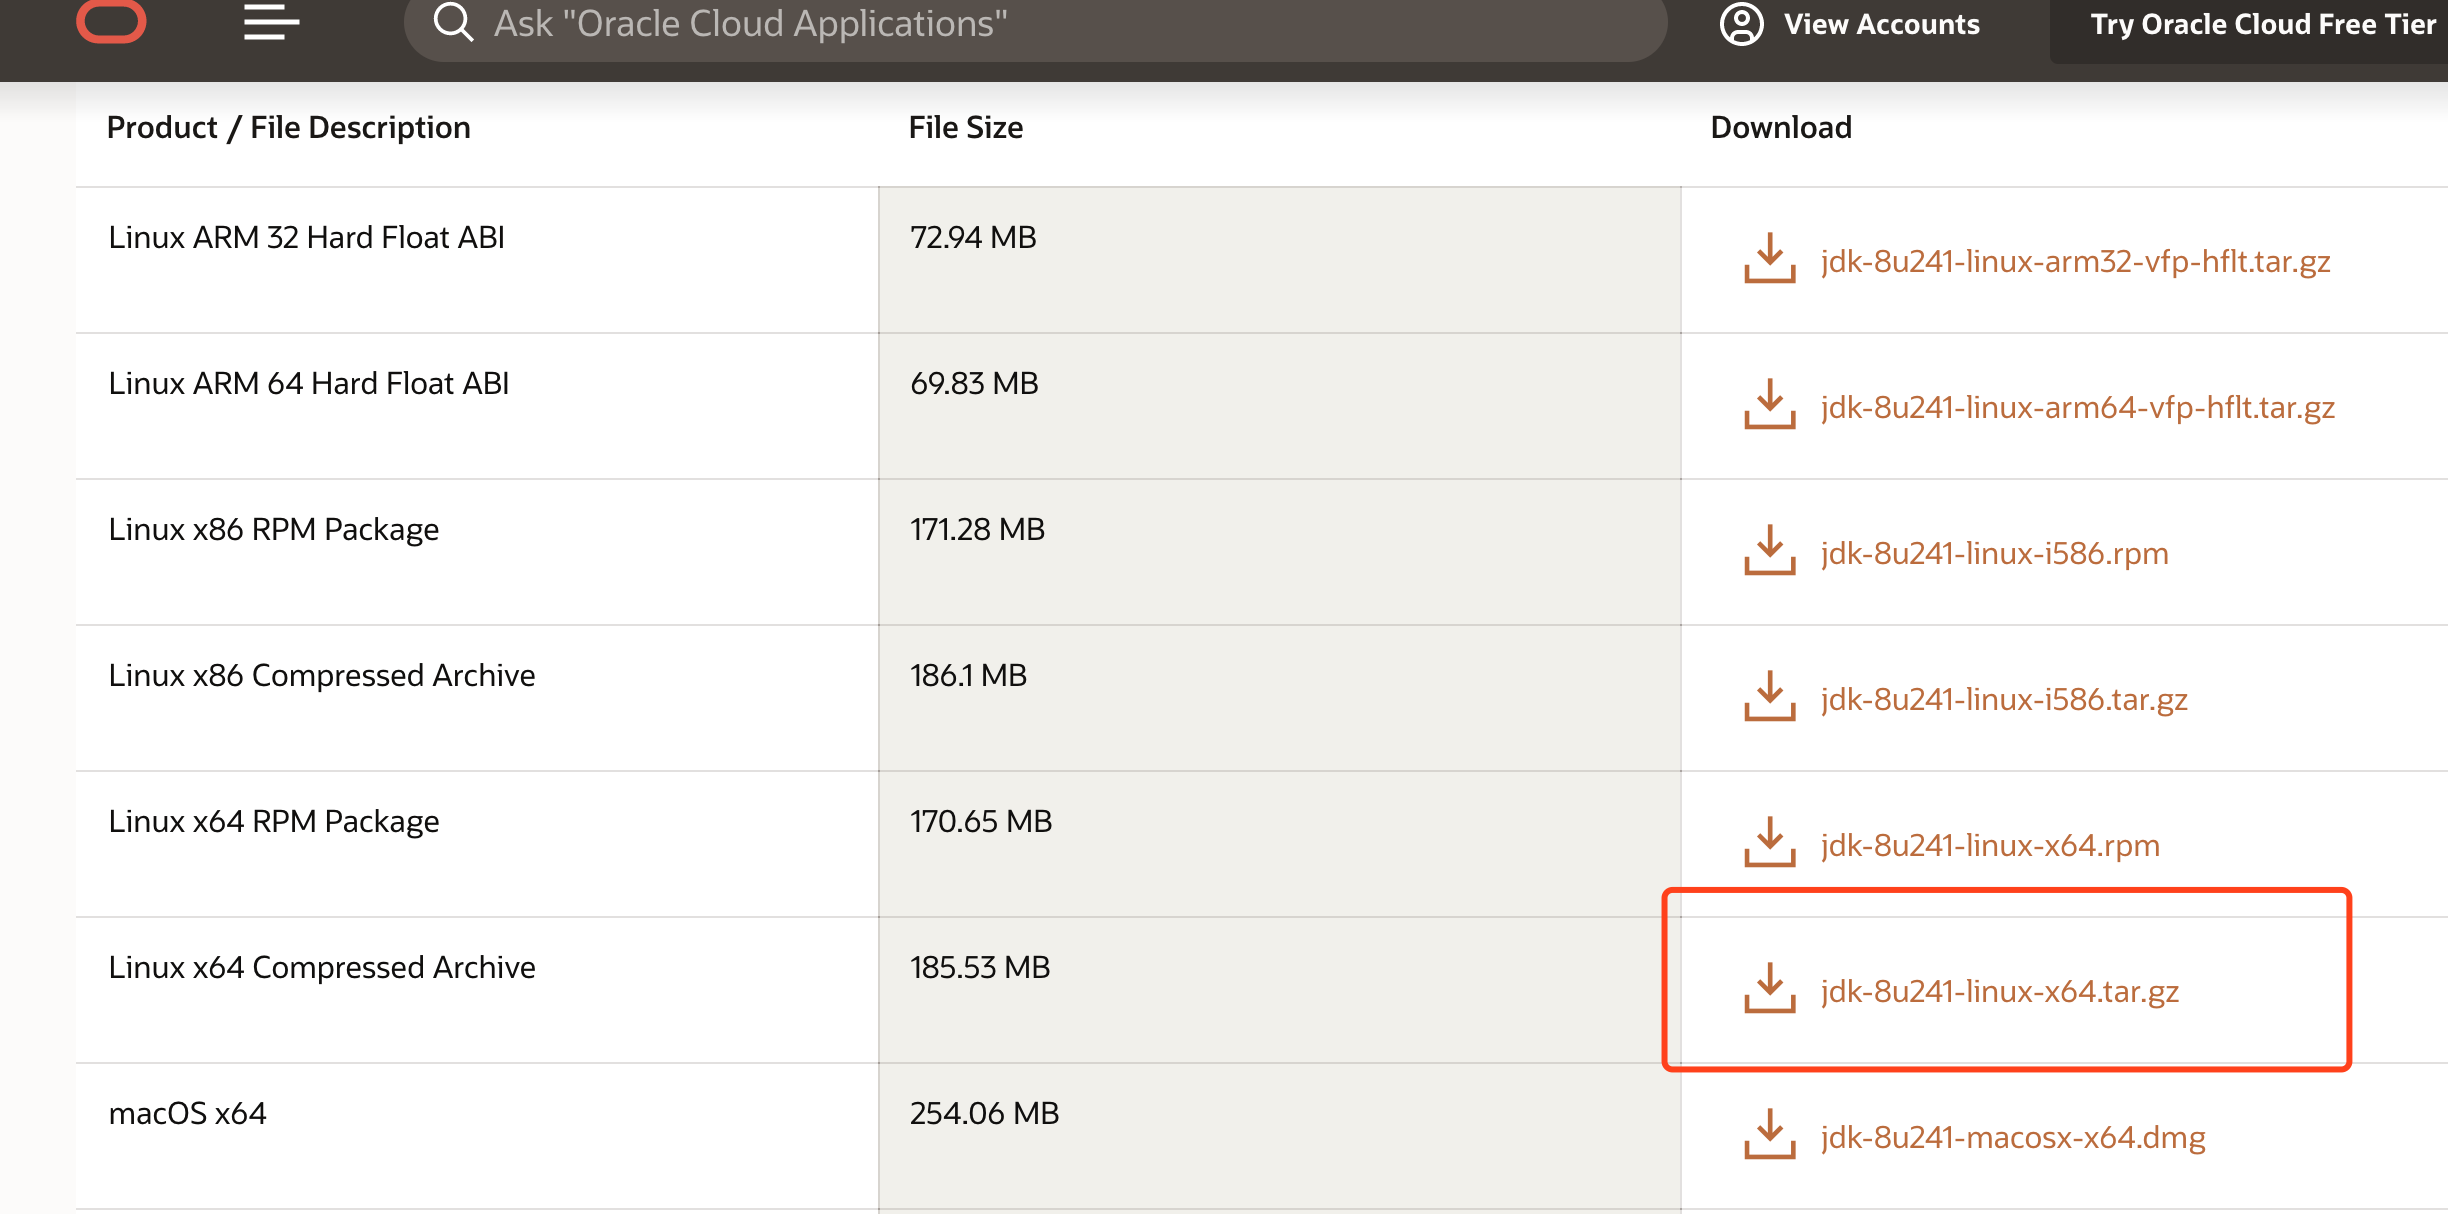Click the magnifier search icon
This screenshot has width=2448, height=1214.
453,22
